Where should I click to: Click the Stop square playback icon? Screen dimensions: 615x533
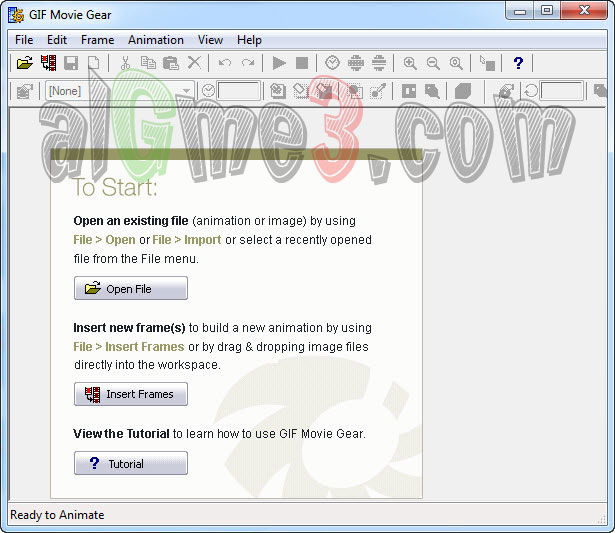(302, 63)
